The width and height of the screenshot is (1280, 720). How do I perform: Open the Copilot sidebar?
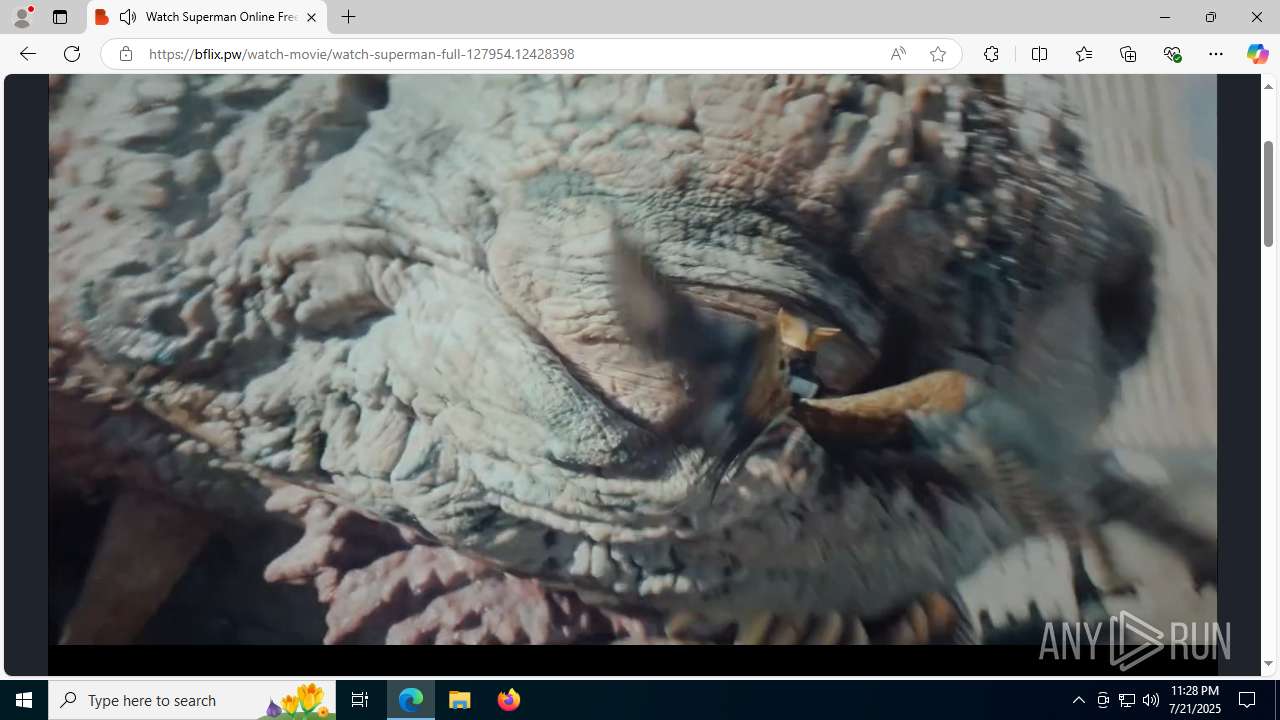1257,54
